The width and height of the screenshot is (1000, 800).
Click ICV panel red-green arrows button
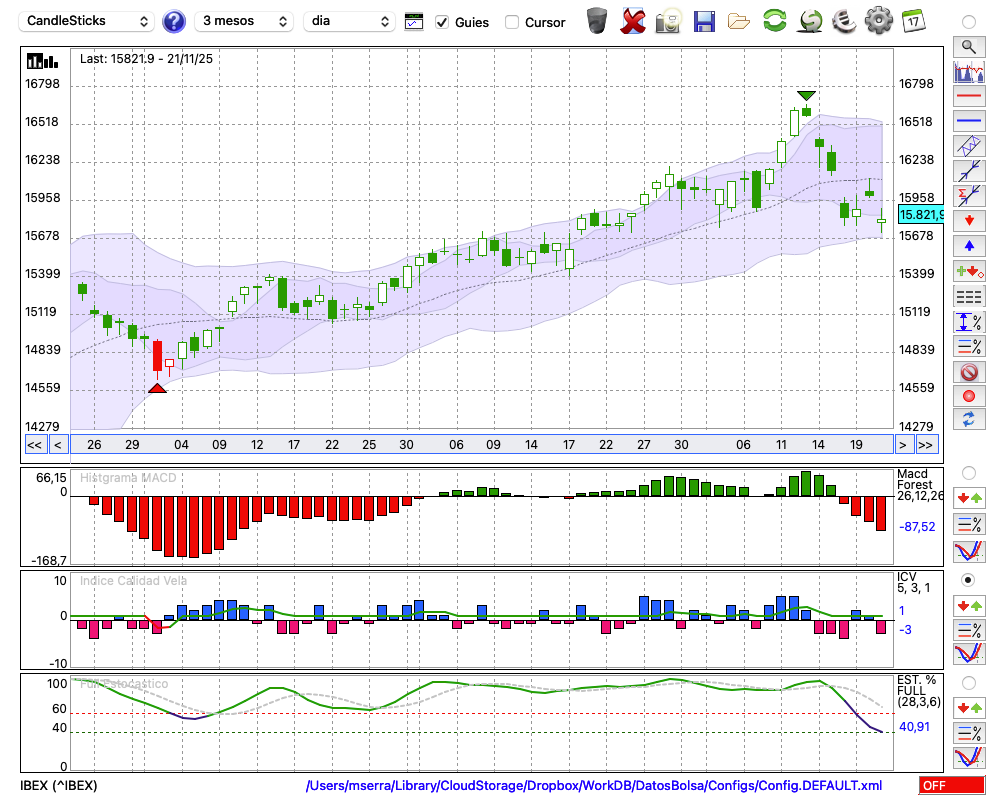(969, 606)
